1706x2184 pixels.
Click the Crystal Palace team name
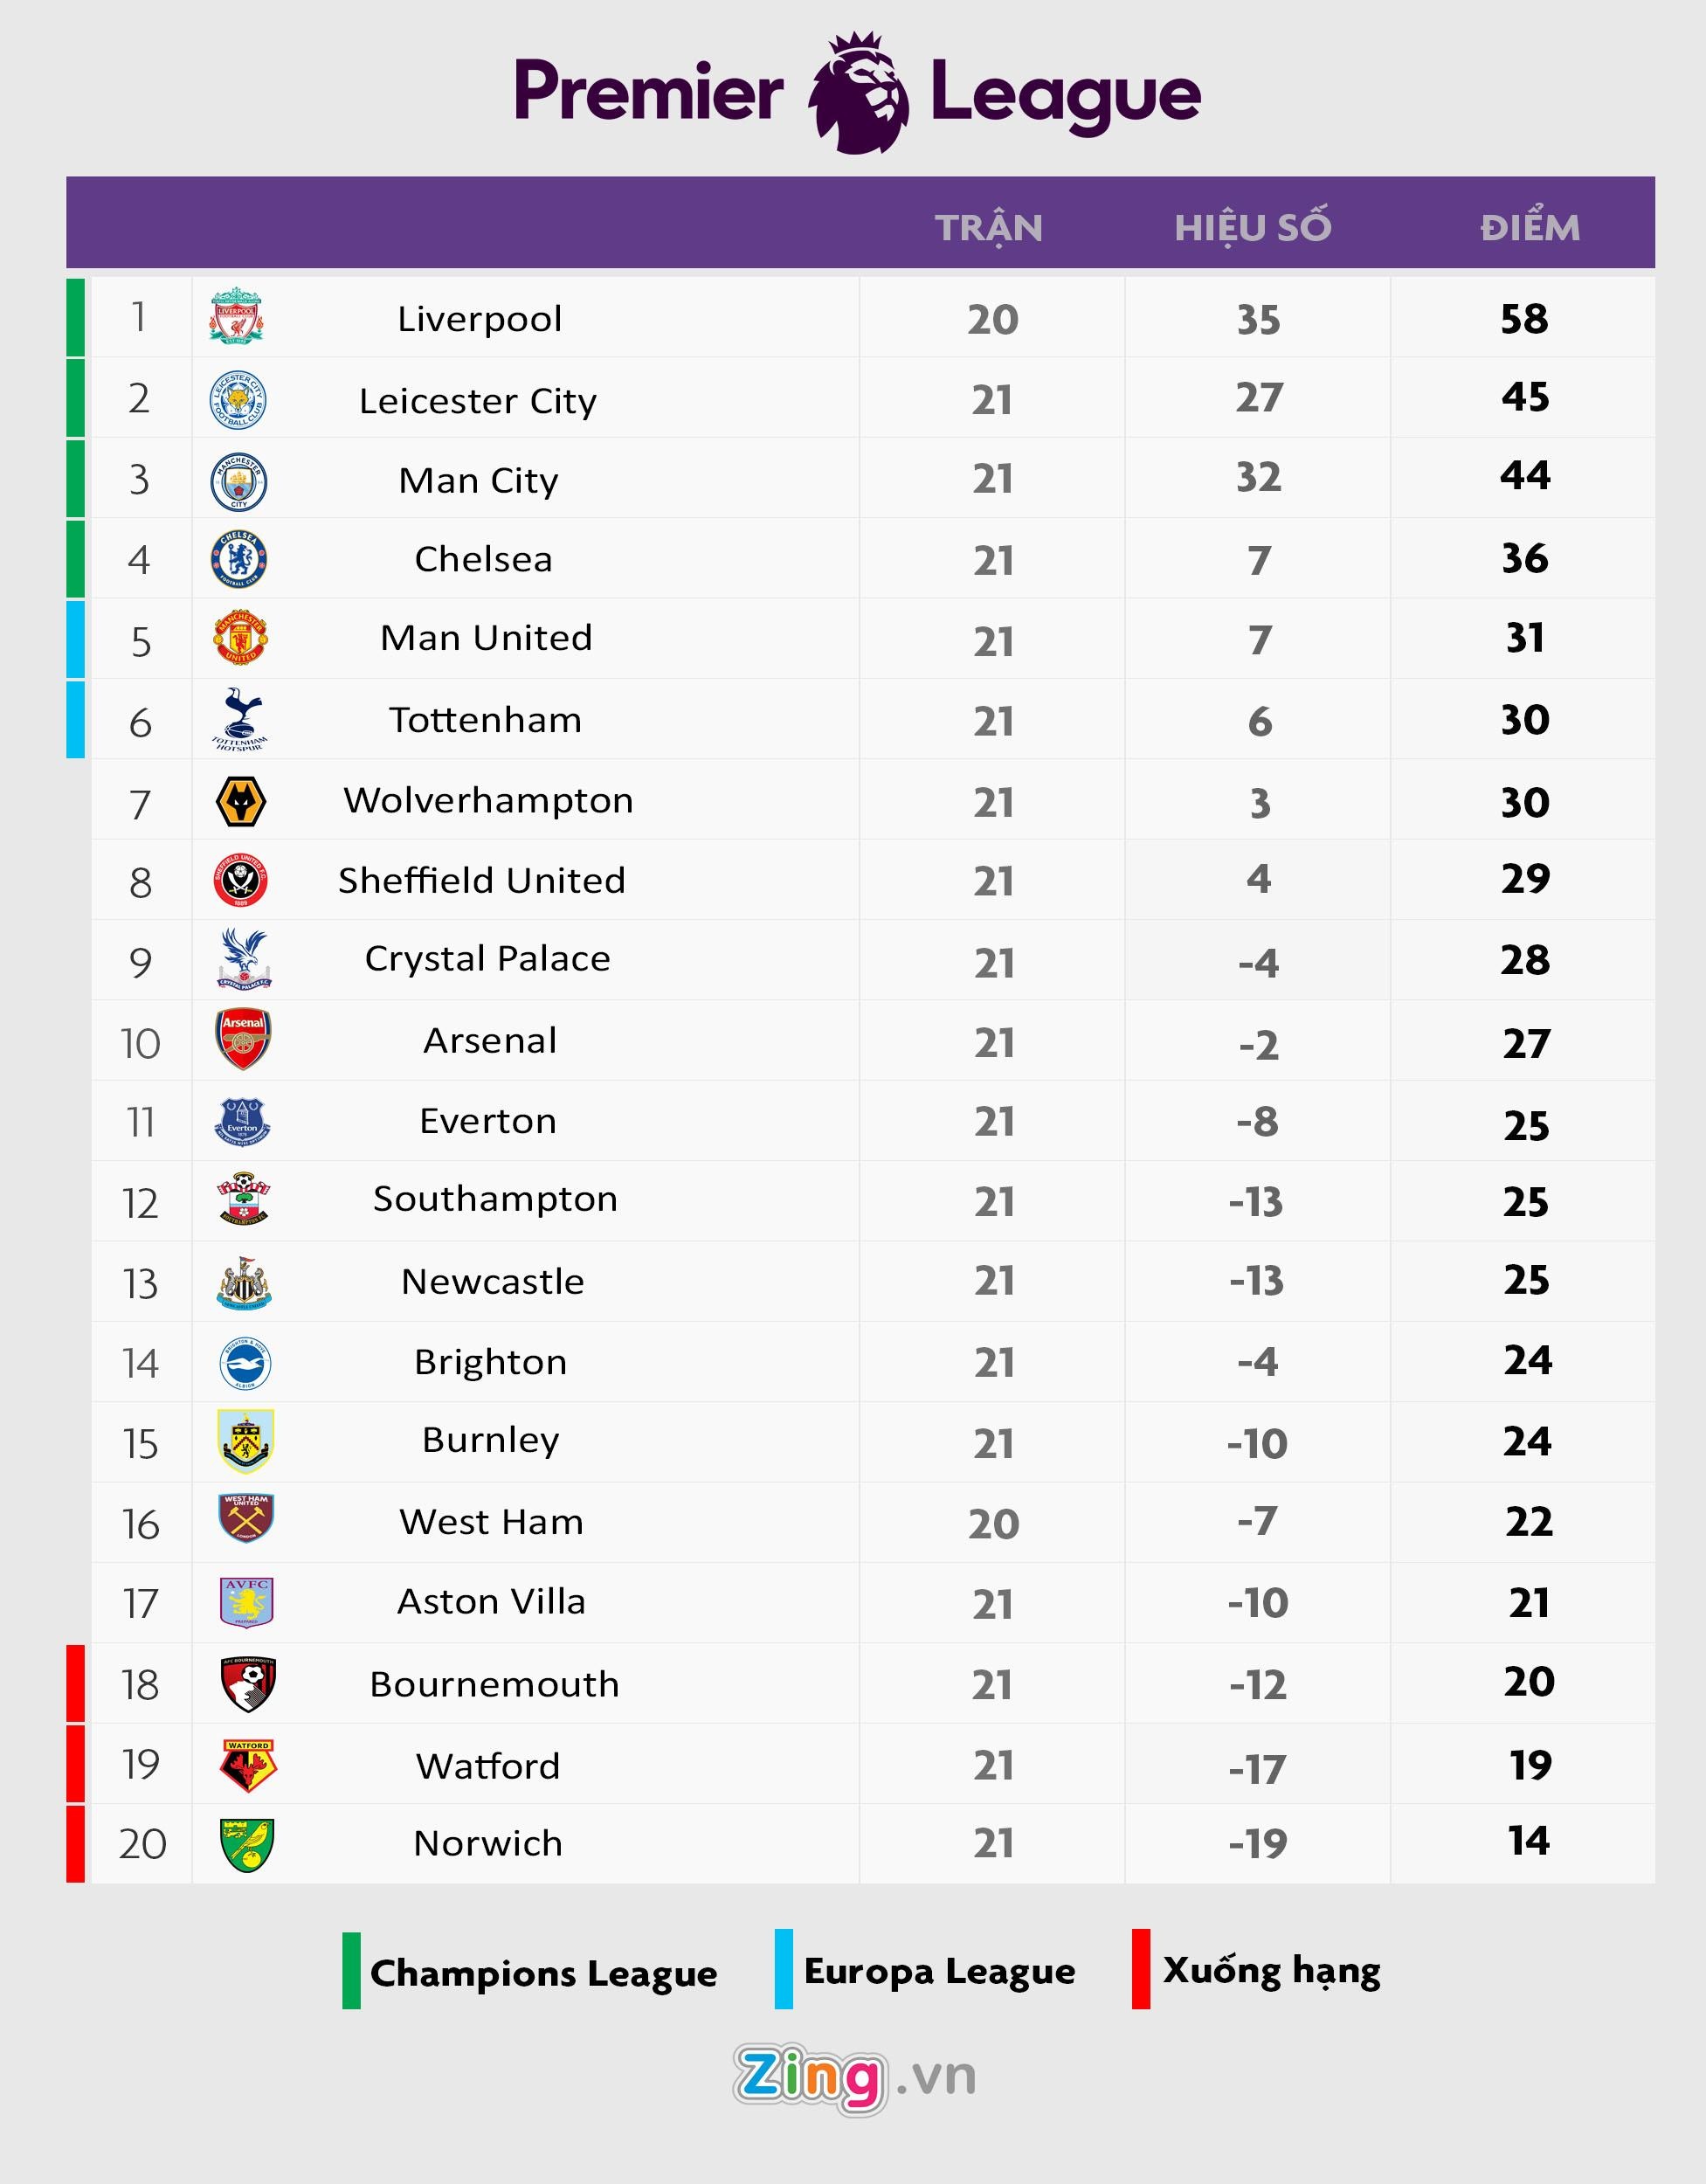(x=487, y=959)
